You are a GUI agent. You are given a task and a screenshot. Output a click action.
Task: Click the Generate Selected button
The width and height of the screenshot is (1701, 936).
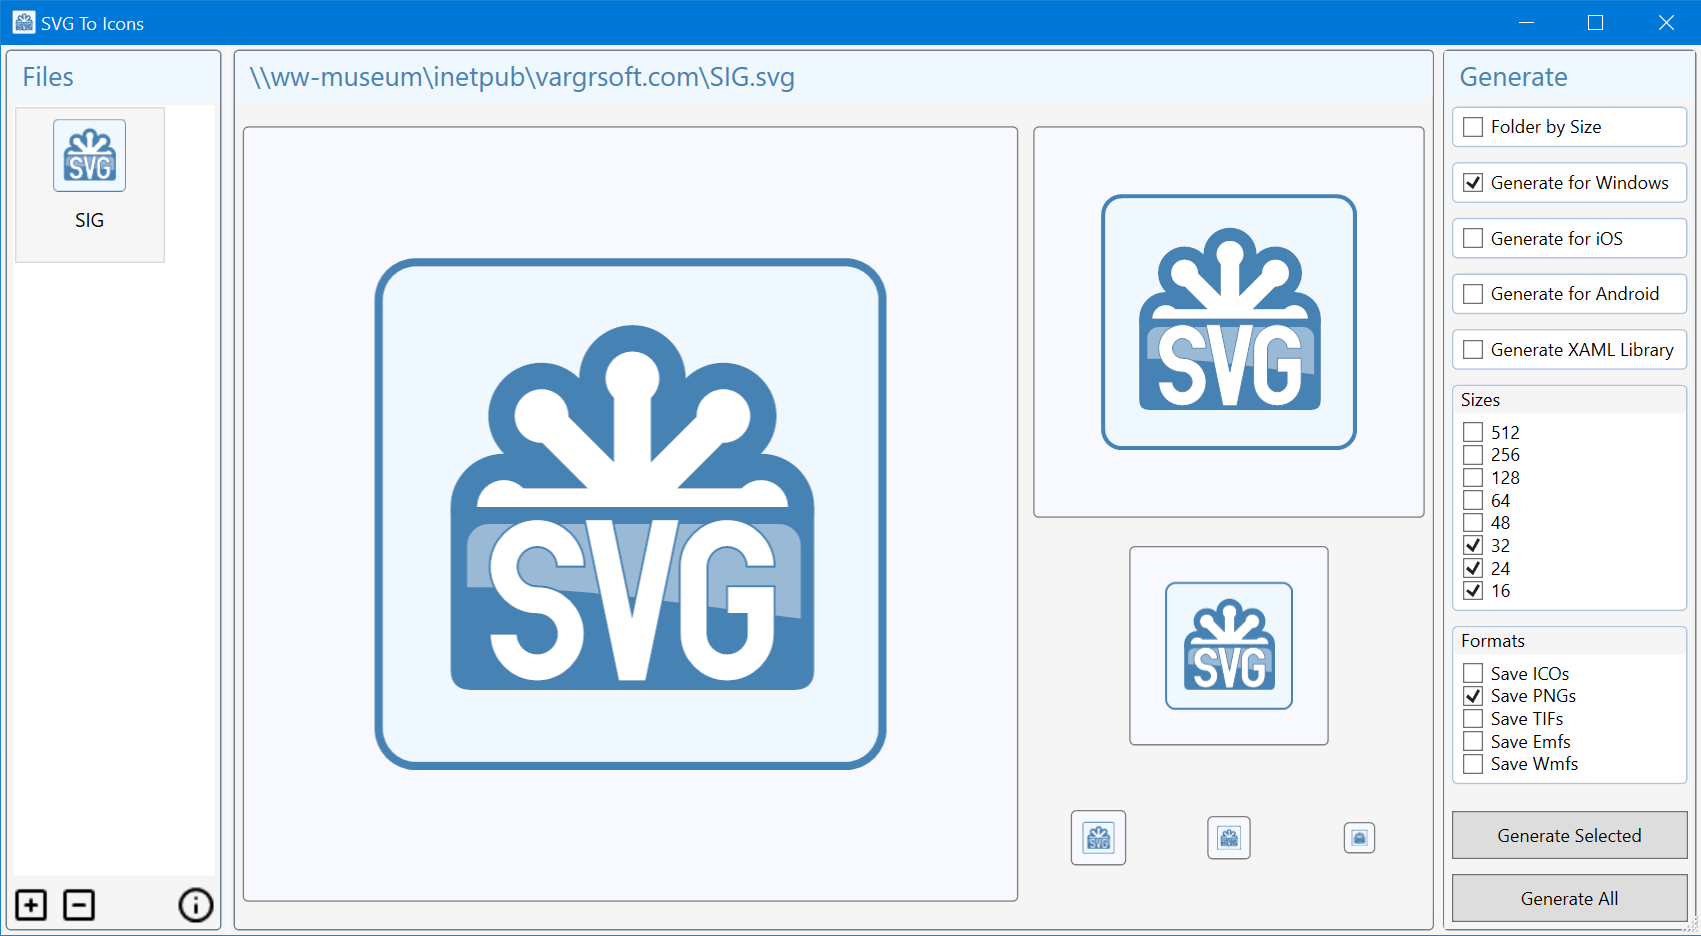[1569, 835]
